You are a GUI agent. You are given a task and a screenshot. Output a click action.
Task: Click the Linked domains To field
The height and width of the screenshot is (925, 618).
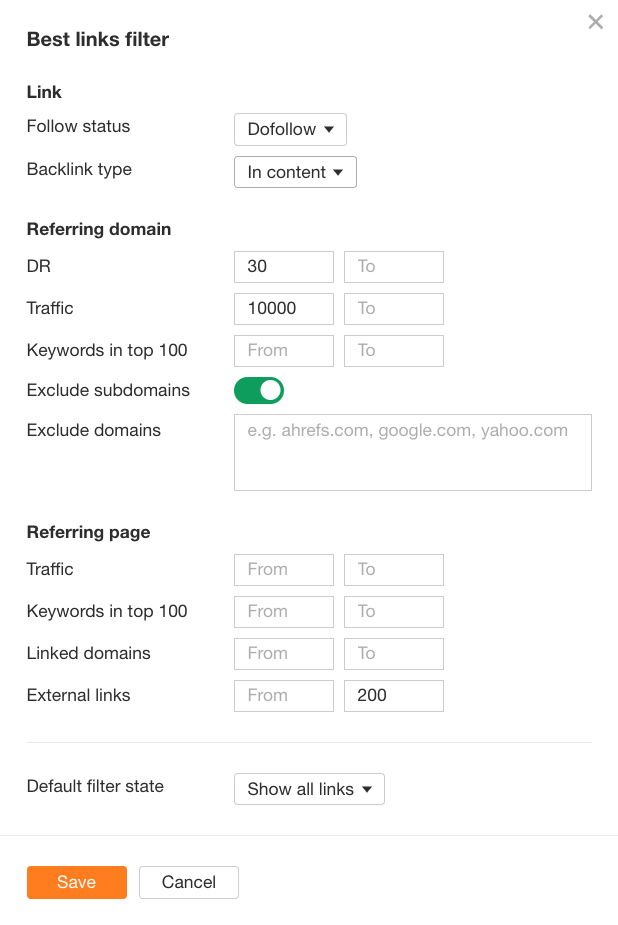click(393, 653)
